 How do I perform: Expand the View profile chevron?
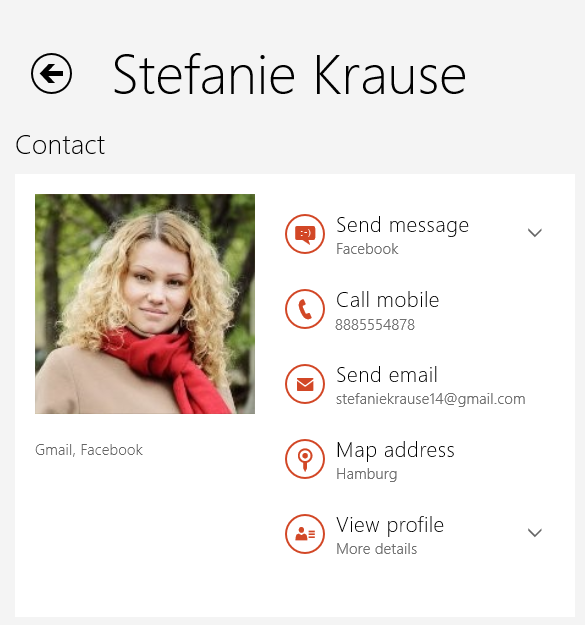point(534,533)
